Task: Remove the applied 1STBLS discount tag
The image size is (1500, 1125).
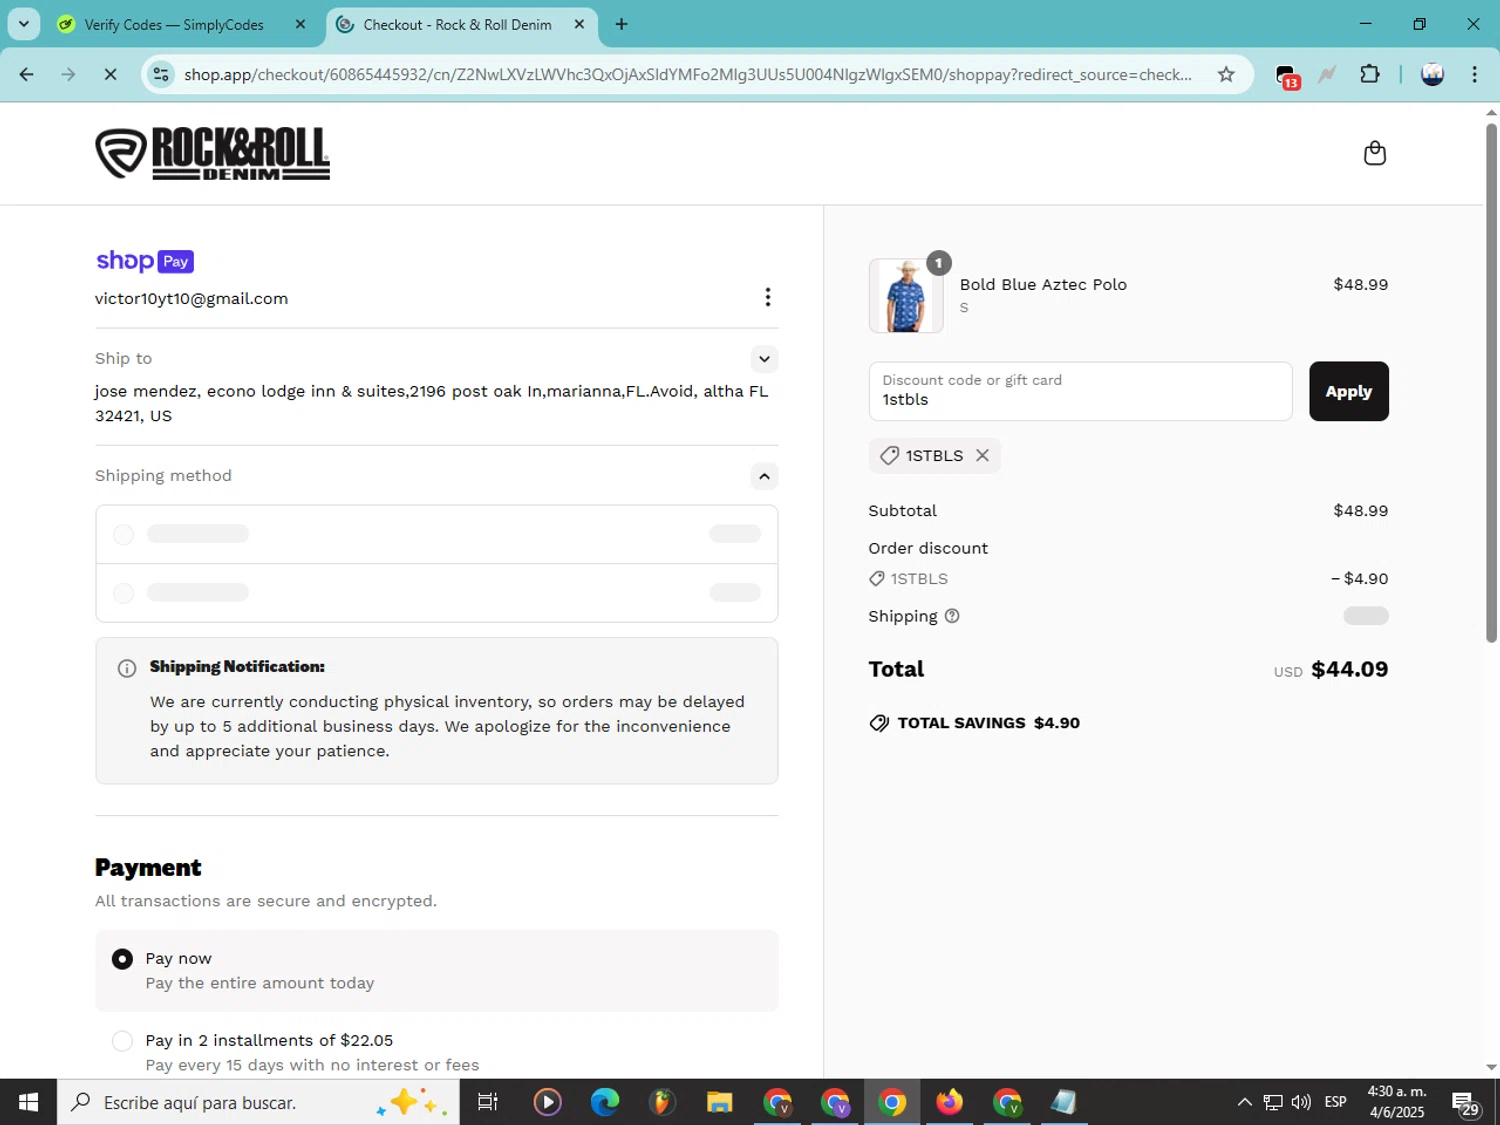Action: click(x=982, y=455)
